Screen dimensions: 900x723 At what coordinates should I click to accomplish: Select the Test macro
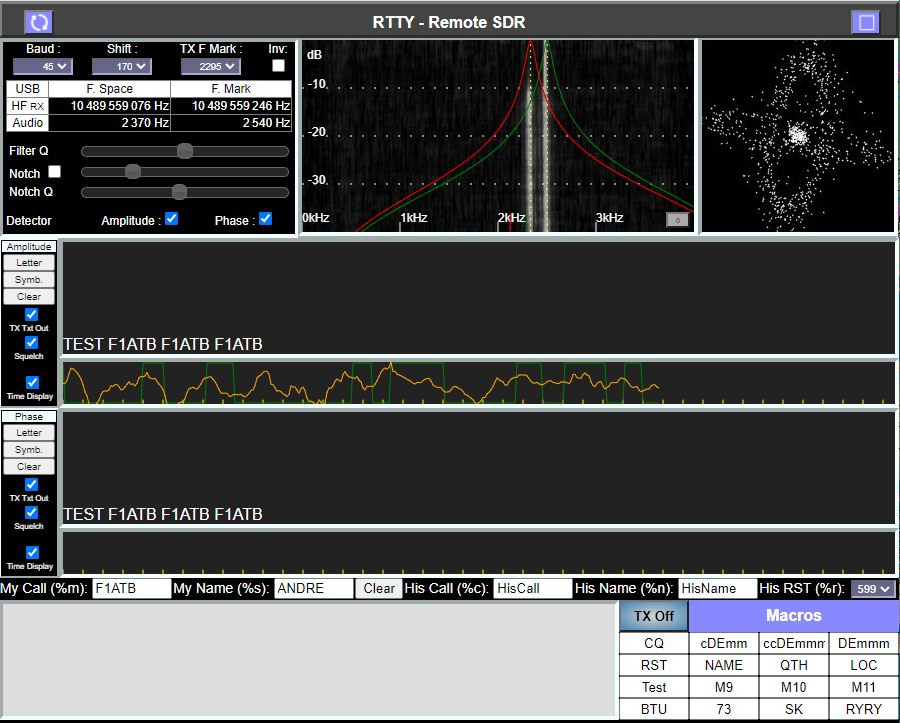click(654, 687)
